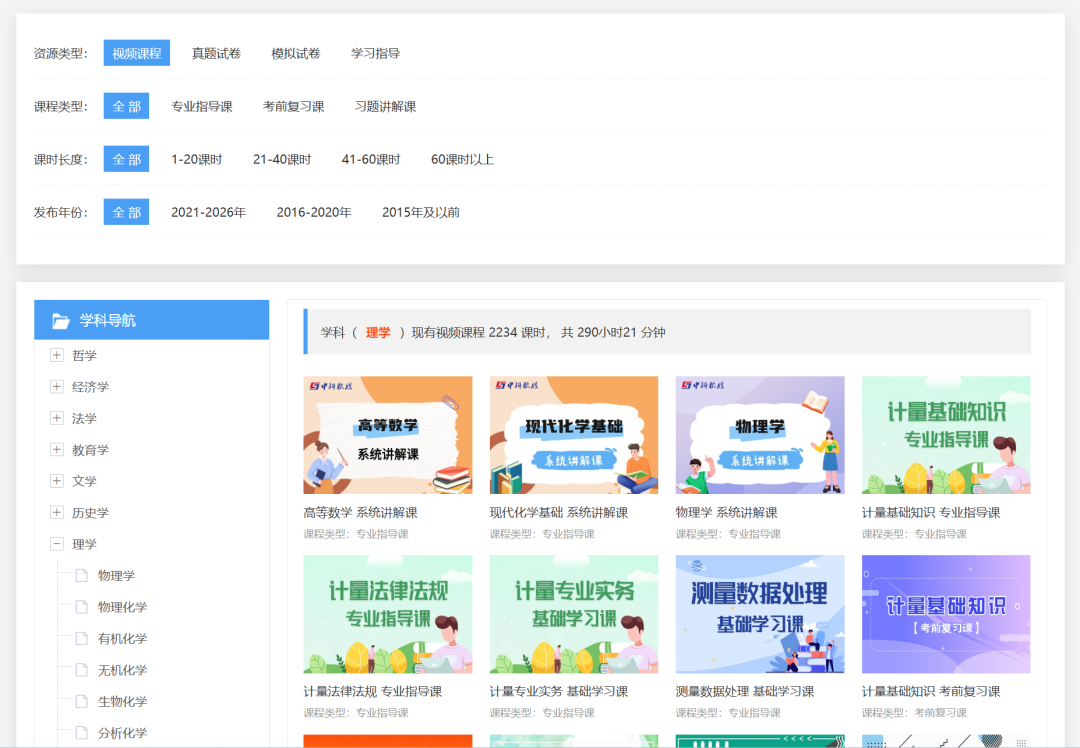
Task: Open the 物理学 系统讲解课 thumbnail
Action: click(x=760, y=435)
